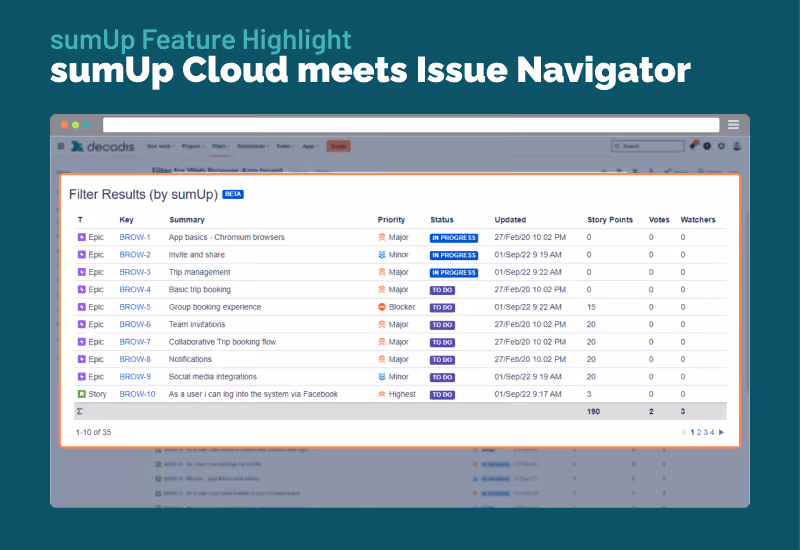
Task: Click summary 'Social media integrations'
Action: (x=213, y=377)
